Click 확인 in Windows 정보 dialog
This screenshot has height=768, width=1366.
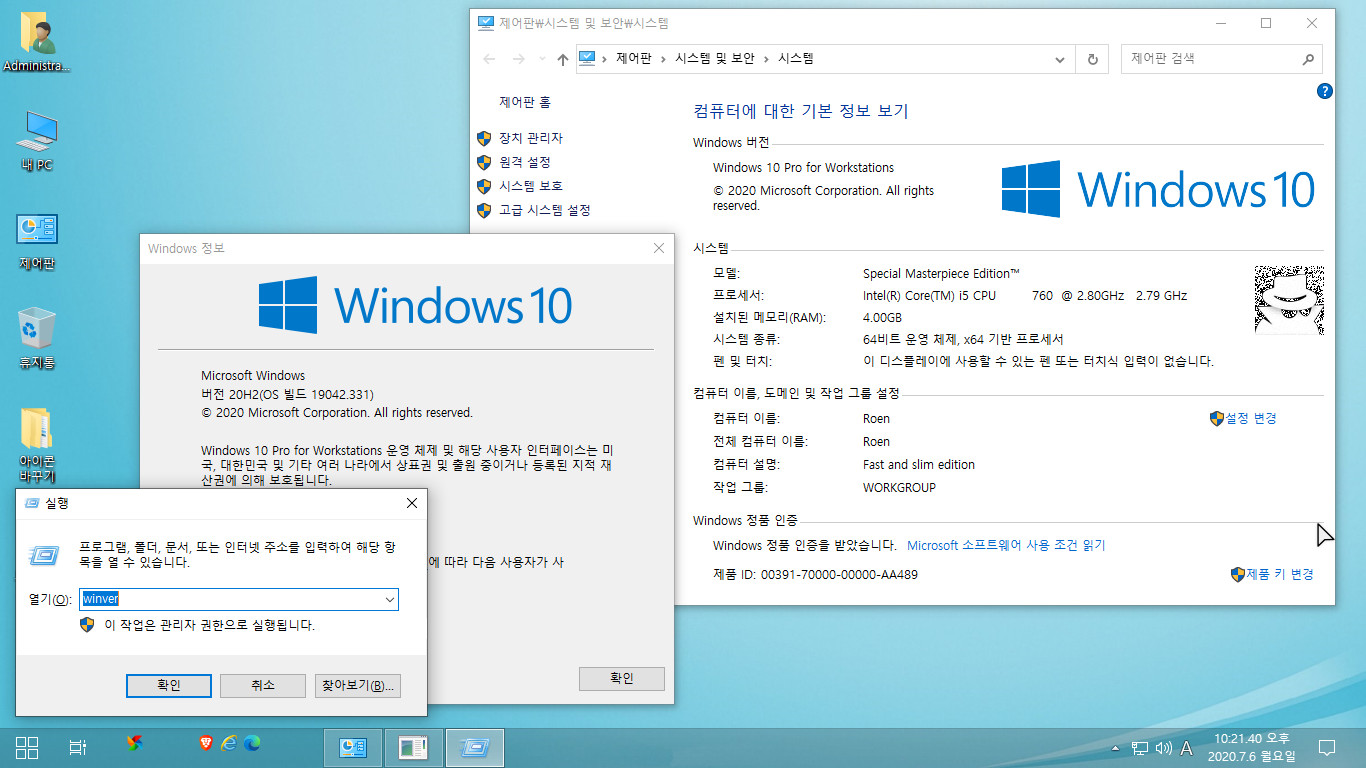(x=622, y=678)
